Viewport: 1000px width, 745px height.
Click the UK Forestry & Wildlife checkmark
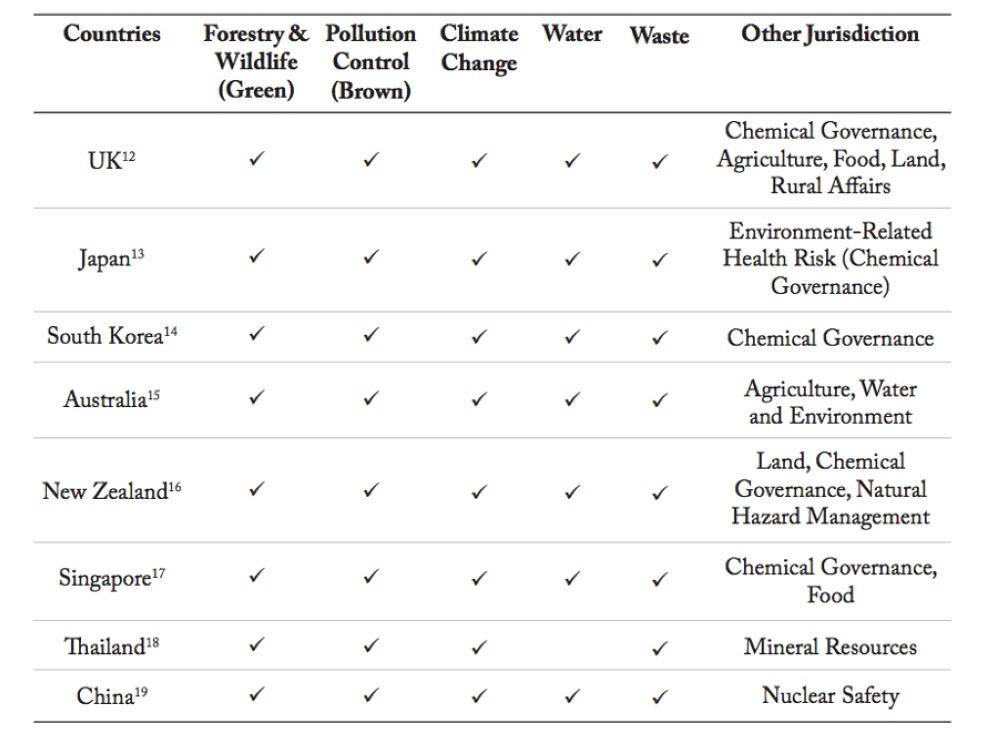(256, 160)
